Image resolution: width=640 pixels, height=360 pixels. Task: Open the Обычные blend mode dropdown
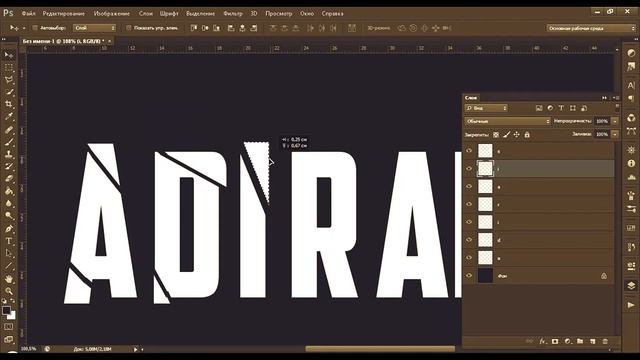508,121
